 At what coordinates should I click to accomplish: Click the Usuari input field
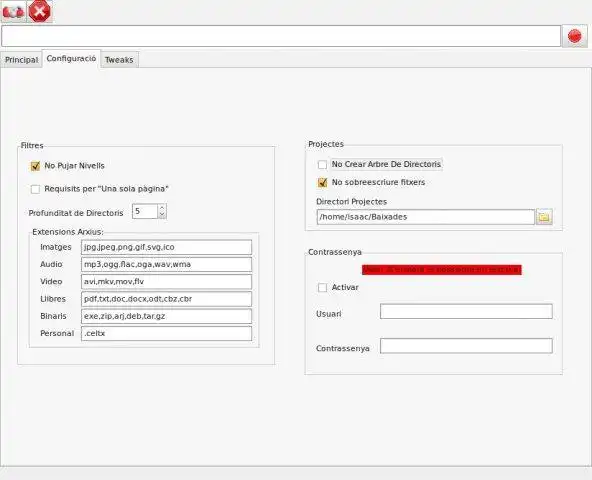[466, 312]
